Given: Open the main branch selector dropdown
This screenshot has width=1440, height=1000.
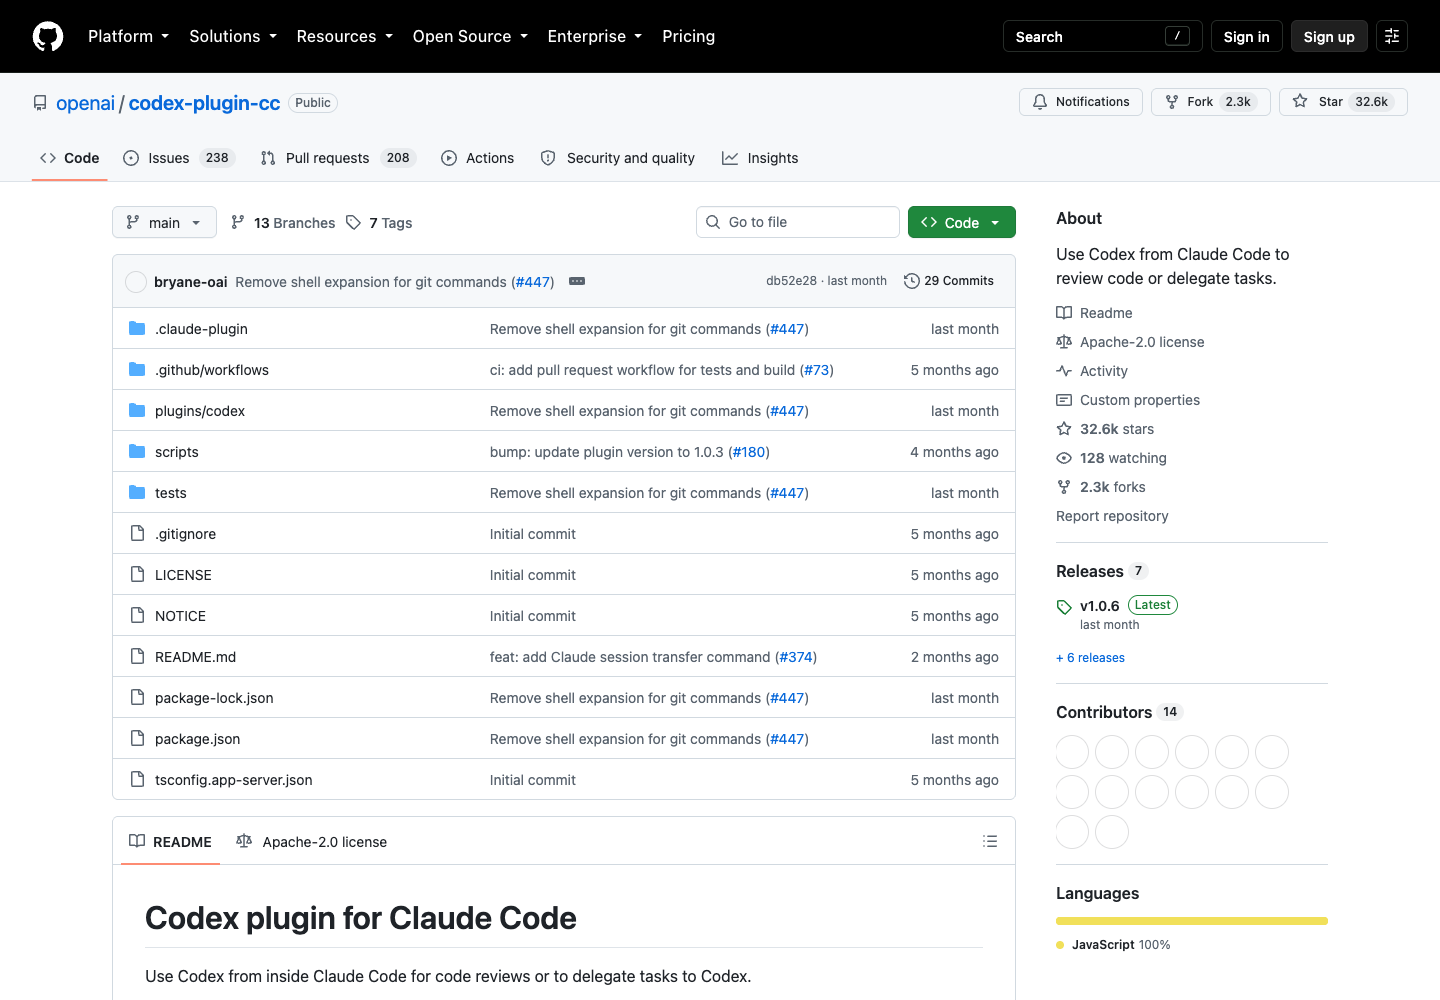Looking at the screenshot, I should click(164, 222).
